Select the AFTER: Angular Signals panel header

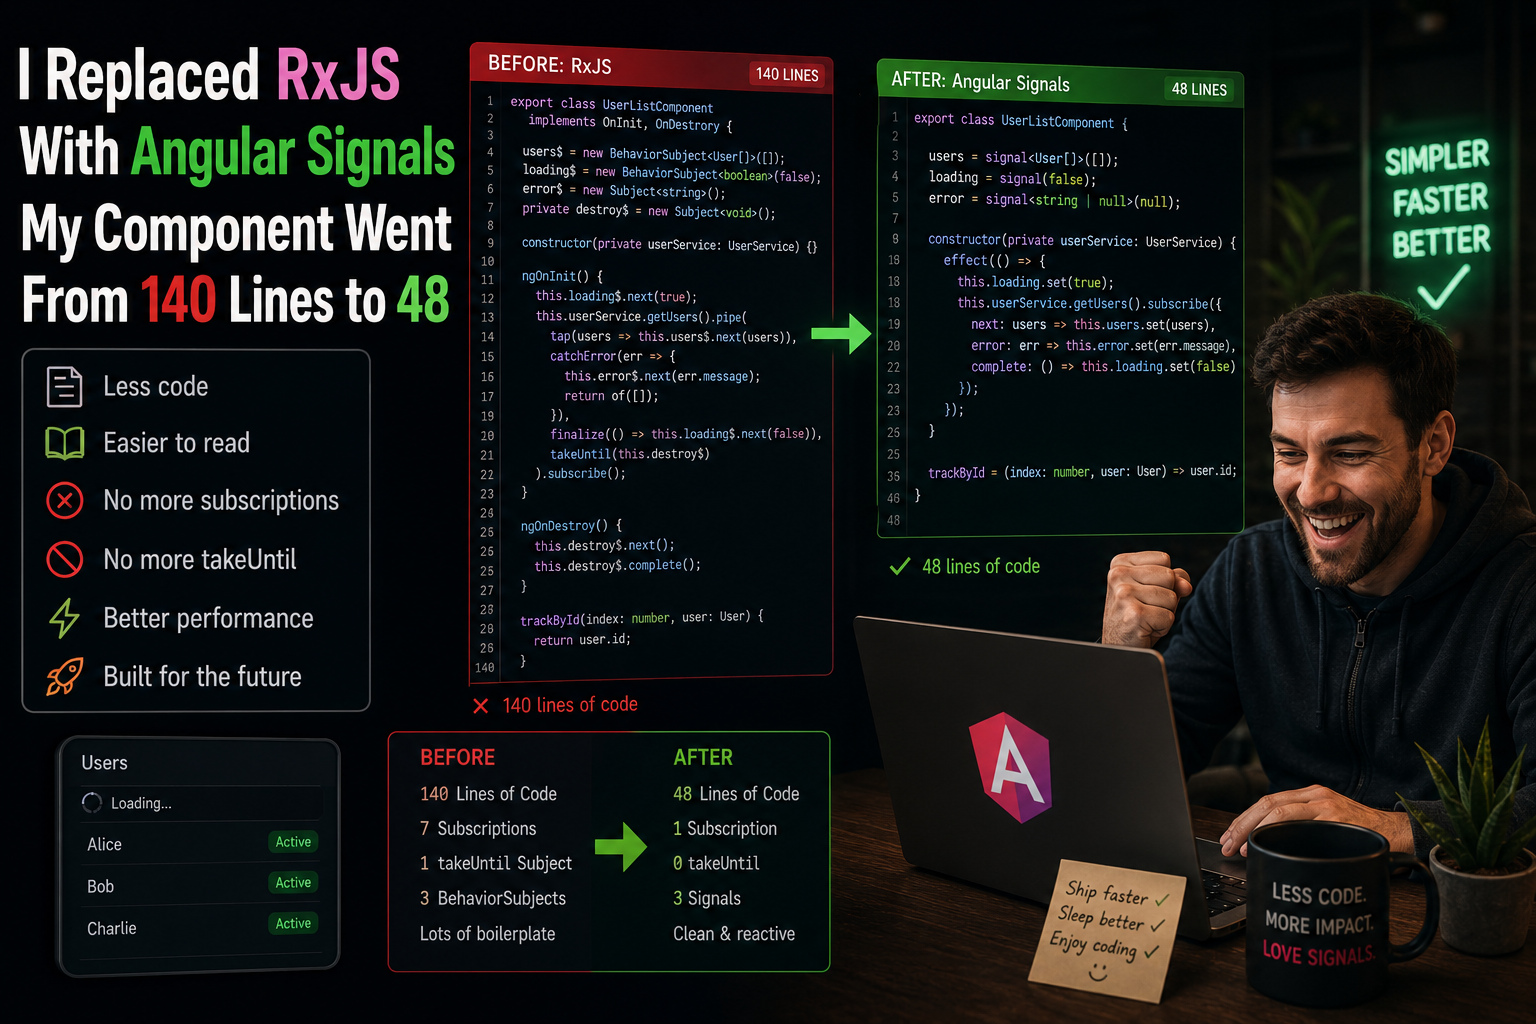[x=1060, y=83]
